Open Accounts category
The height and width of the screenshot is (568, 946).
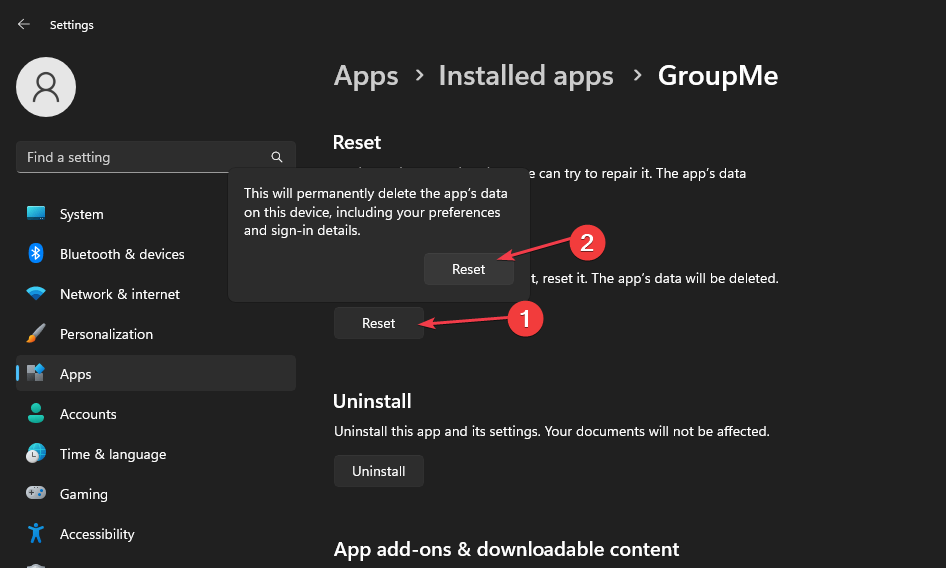tap(156, 413)
